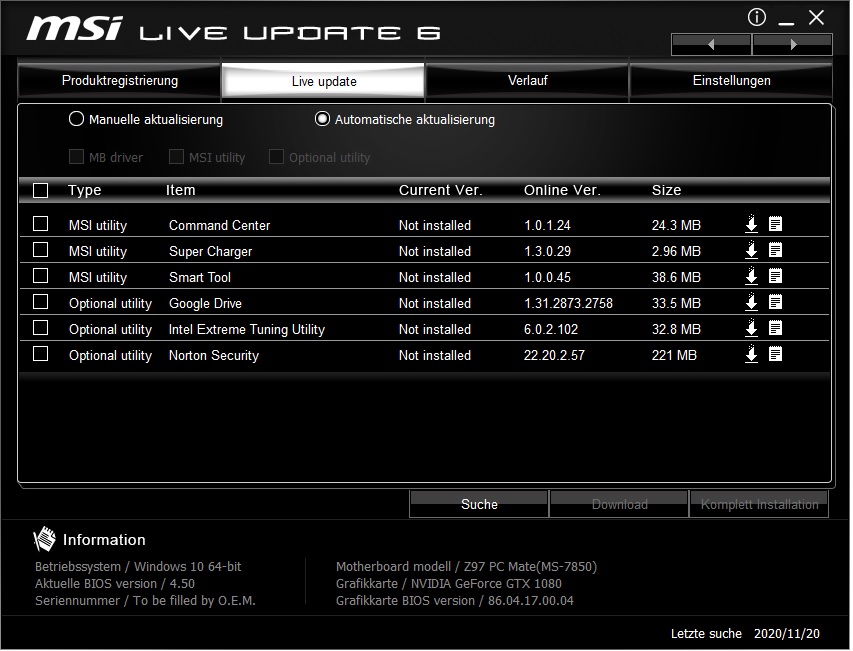Toggle the MB driver checkbox
The width and height of the screenshot is (853, 651).
click(x=77, y=158)
